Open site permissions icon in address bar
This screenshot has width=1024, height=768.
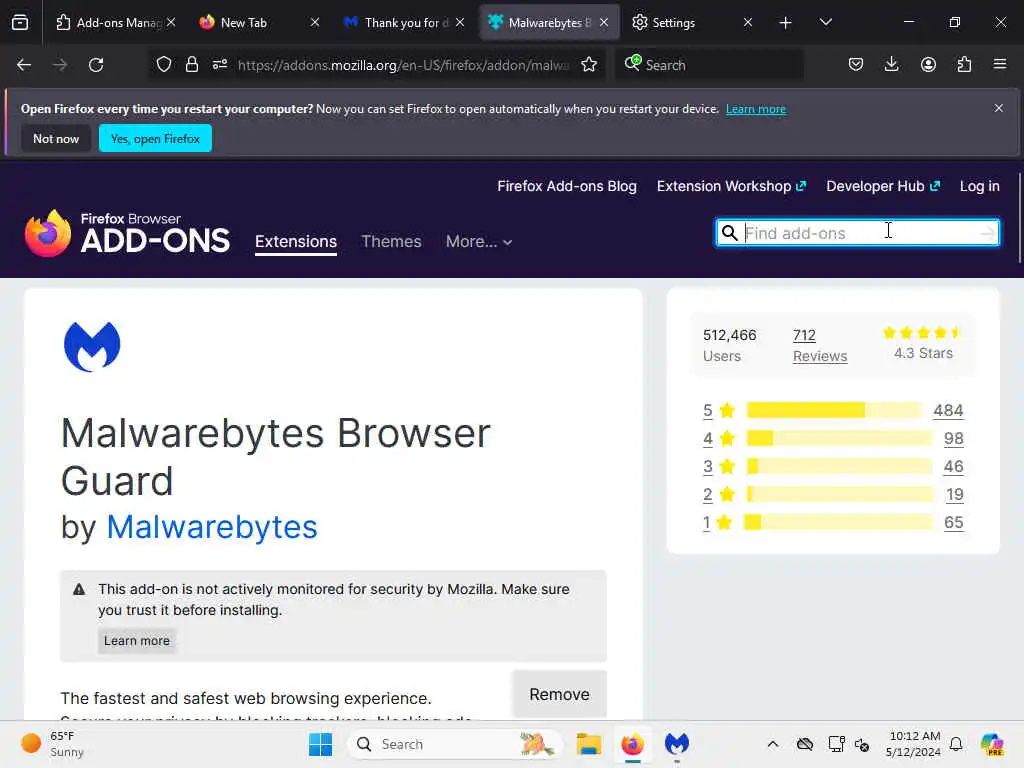(x=220, y=64)
